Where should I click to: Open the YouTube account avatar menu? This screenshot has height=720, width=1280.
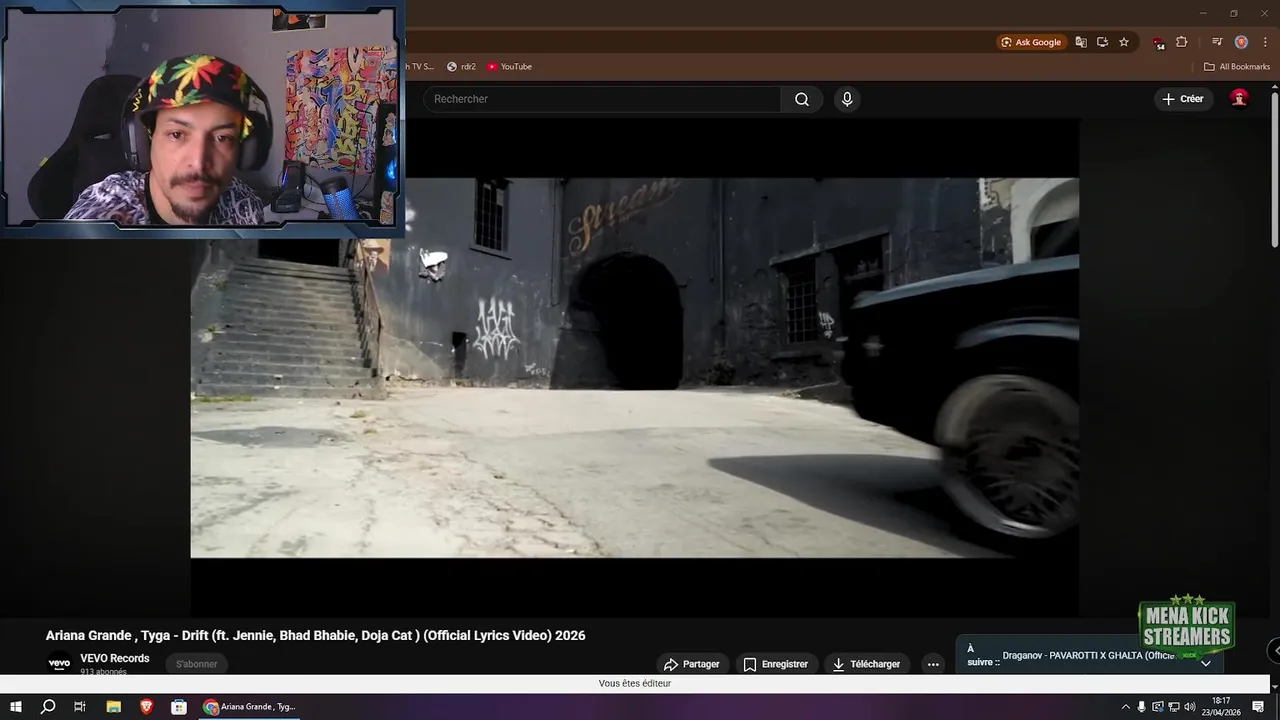click(x=1239, y=98)
